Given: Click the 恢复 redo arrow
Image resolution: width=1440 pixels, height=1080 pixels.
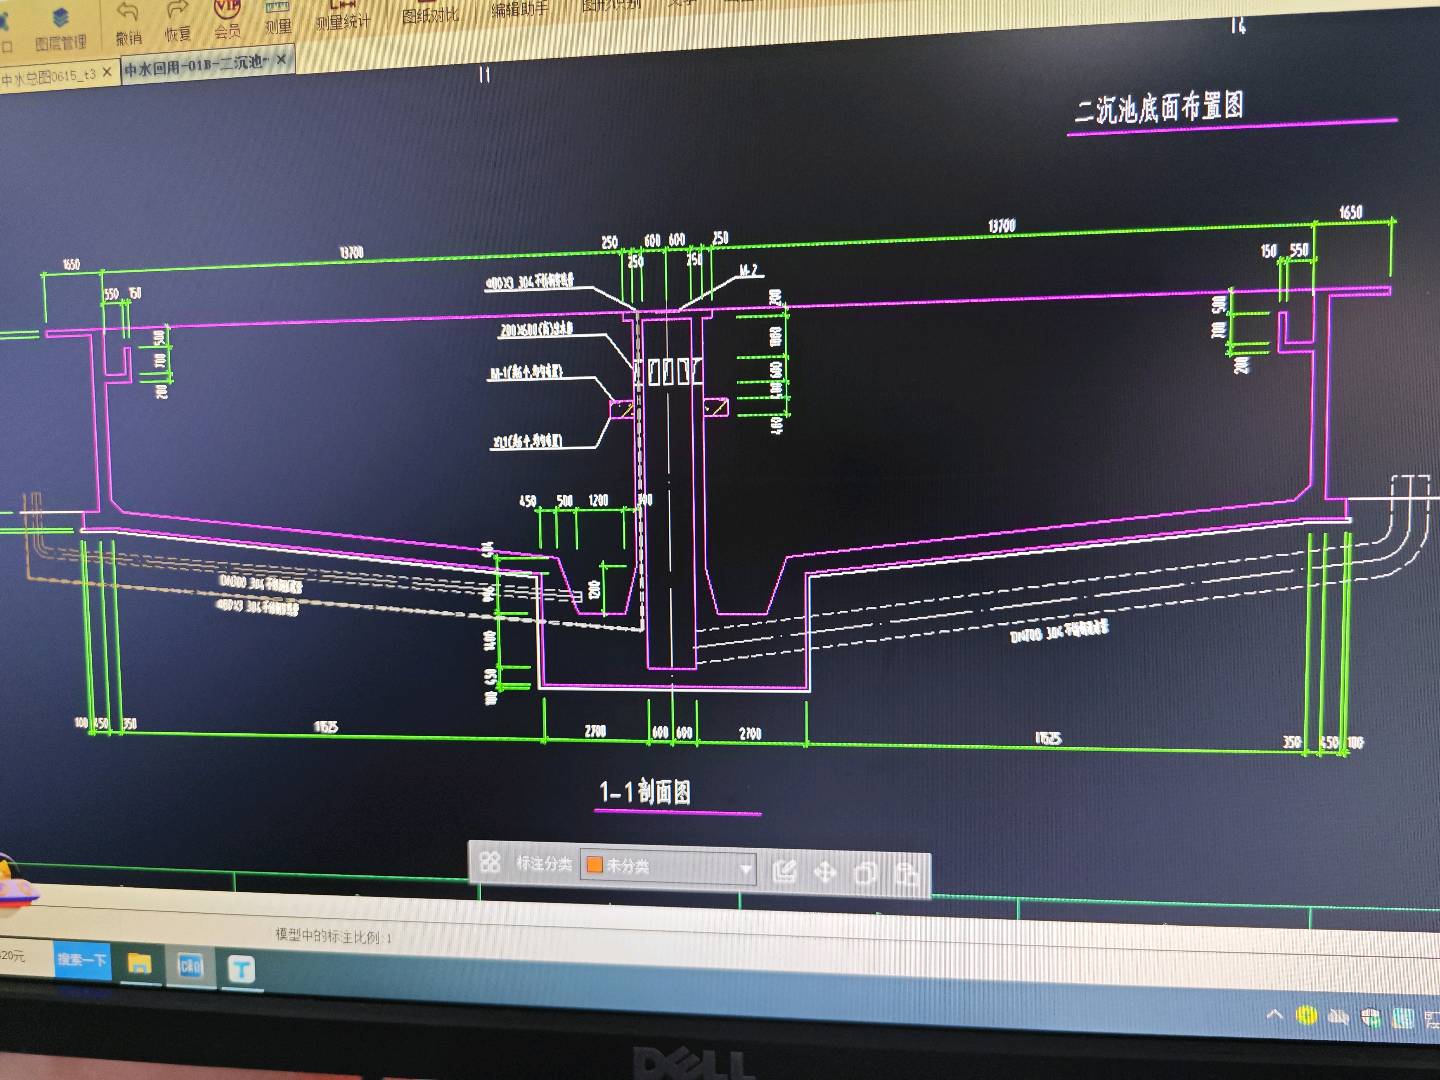Looking at the screenshot, I should click(177, 21).
